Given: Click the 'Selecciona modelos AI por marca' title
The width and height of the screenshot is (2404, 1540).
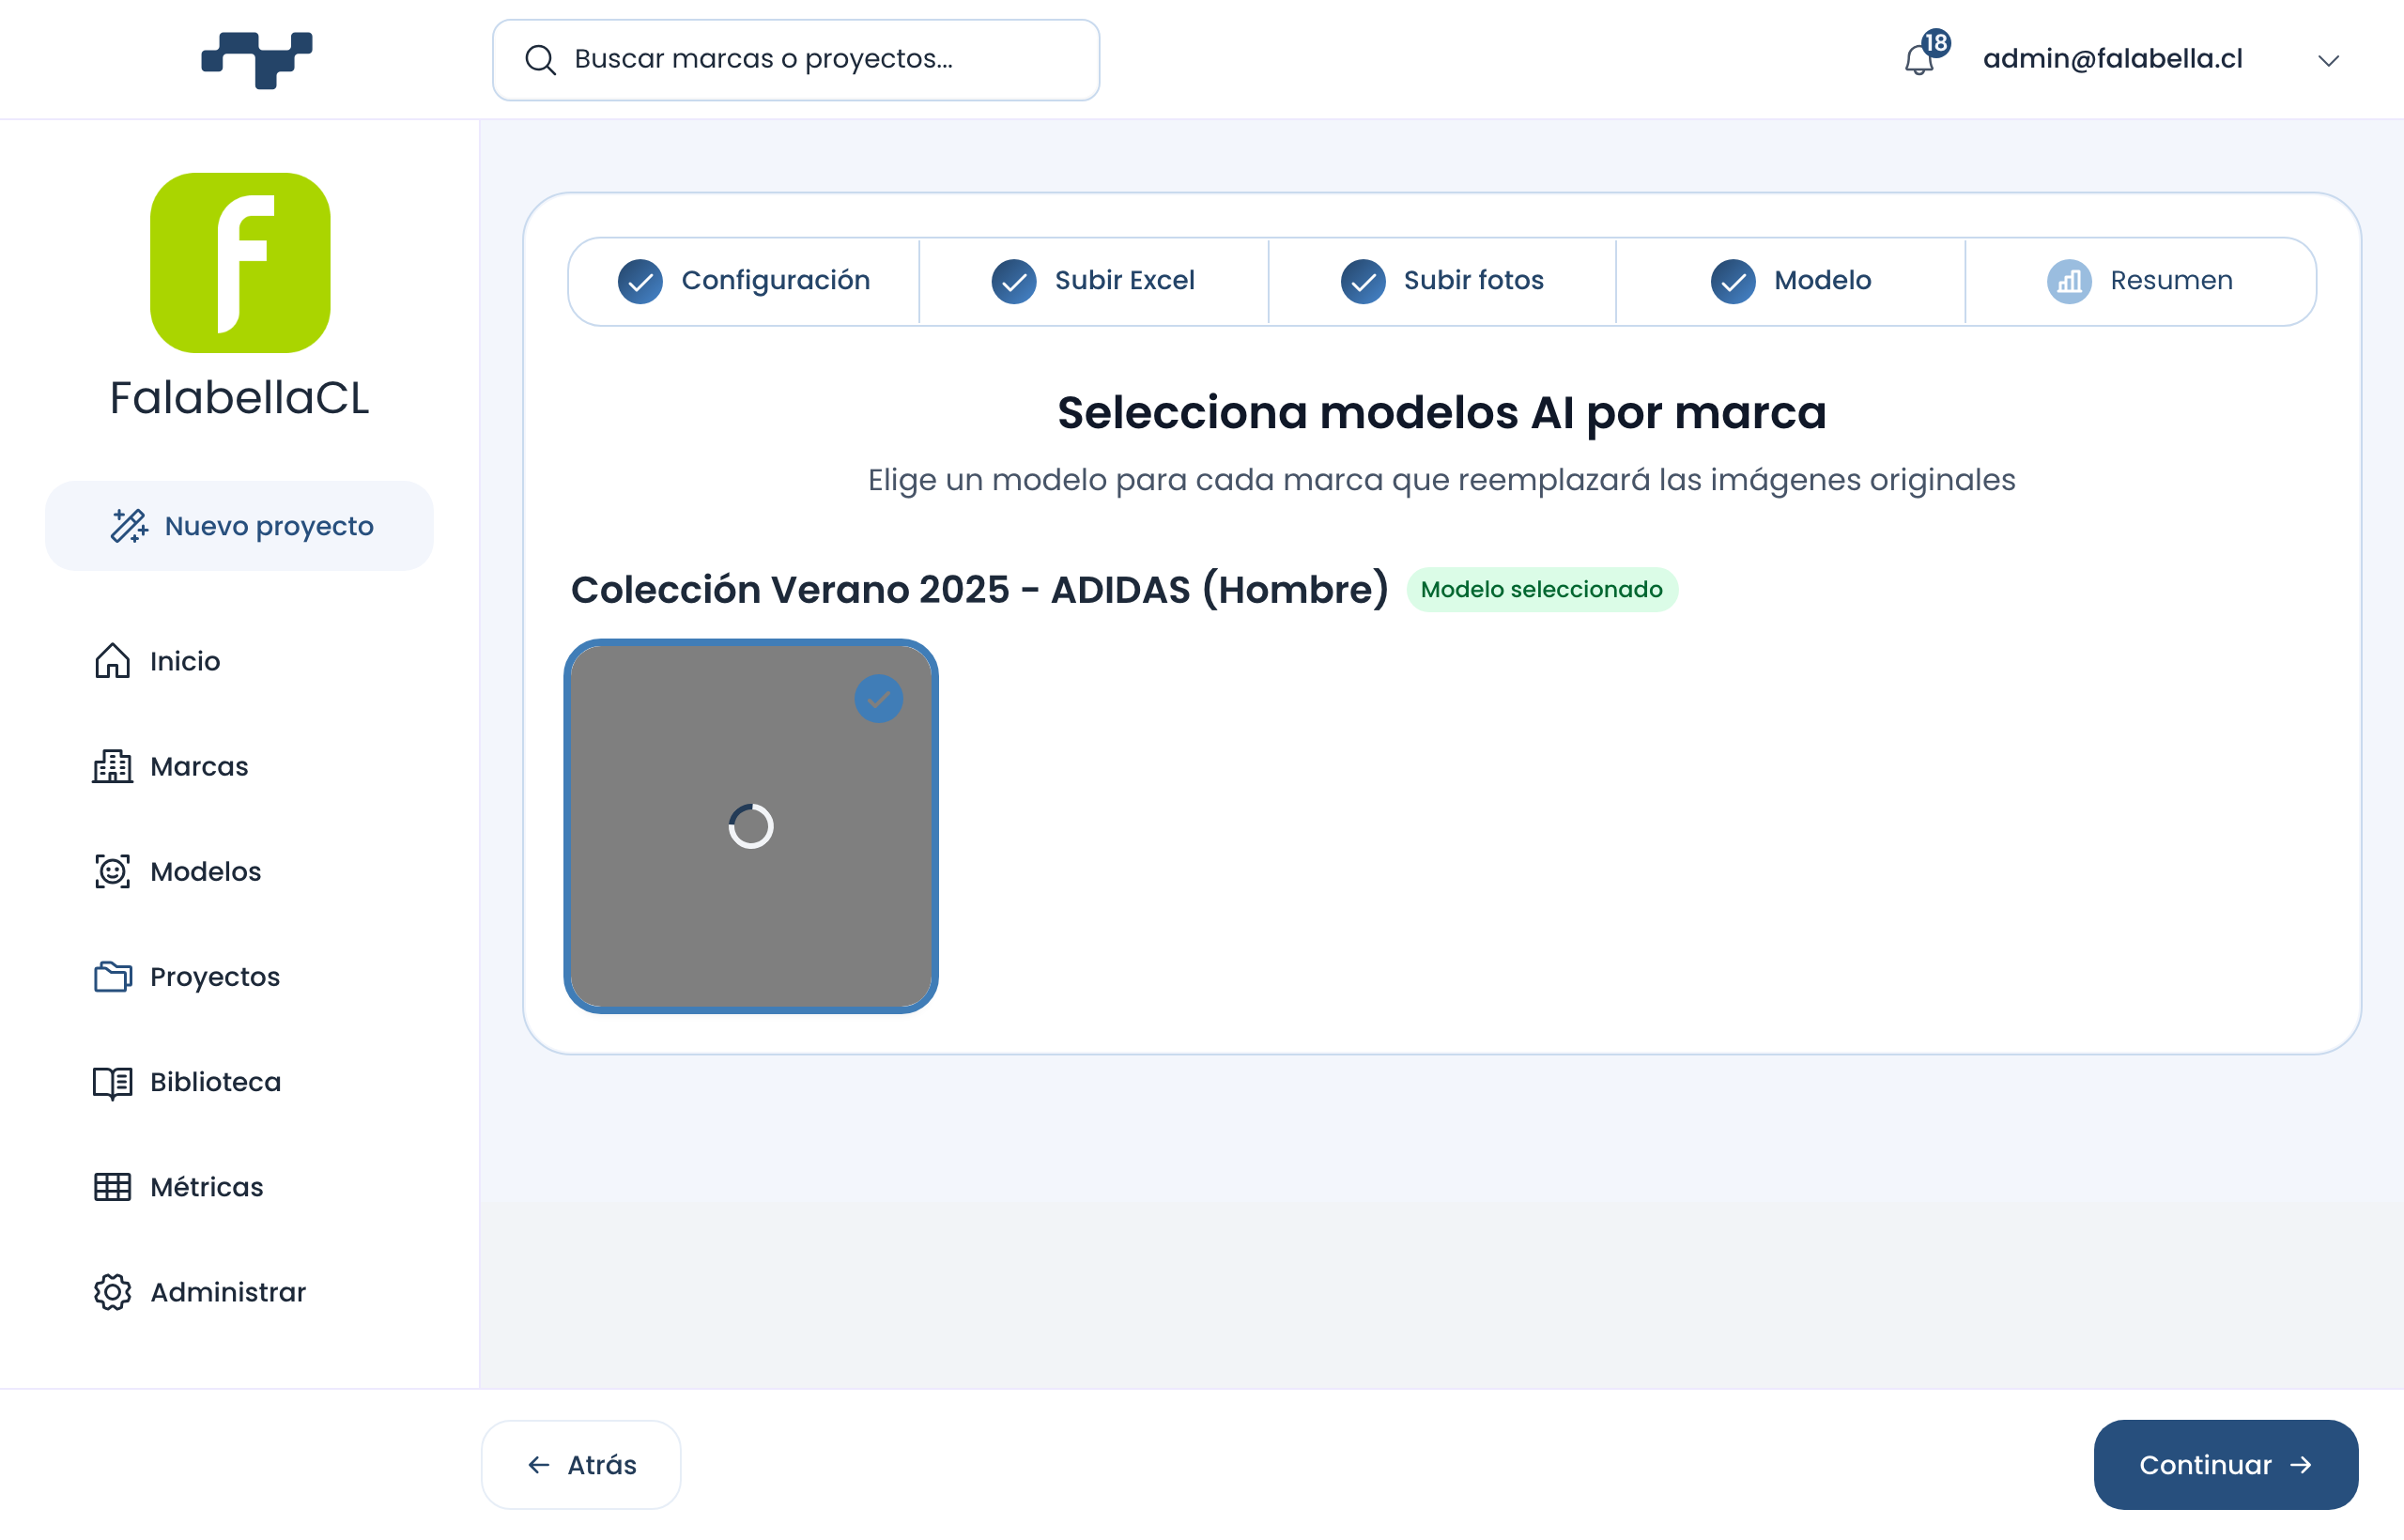Looking at the screenshot, I should [1442, 412].
